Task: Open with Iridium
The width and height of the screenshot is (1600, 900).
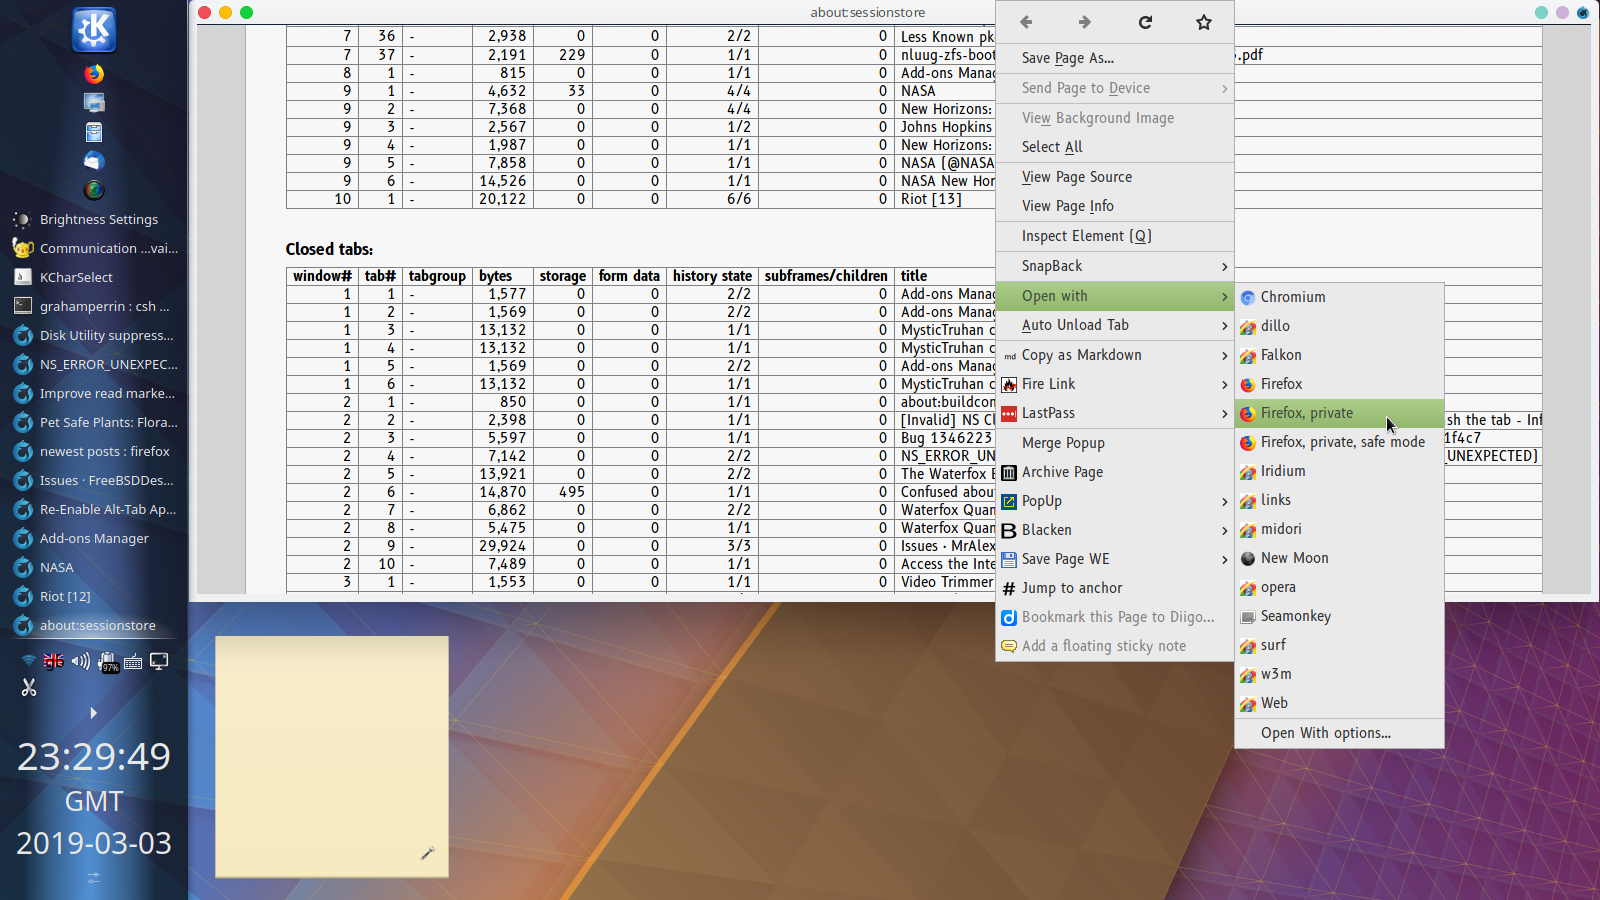Action: tap(1339, 471)
